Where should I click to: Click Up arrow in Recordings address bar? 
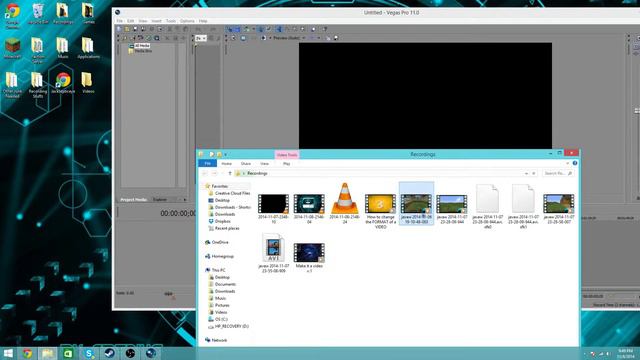[x=230, y=173]
